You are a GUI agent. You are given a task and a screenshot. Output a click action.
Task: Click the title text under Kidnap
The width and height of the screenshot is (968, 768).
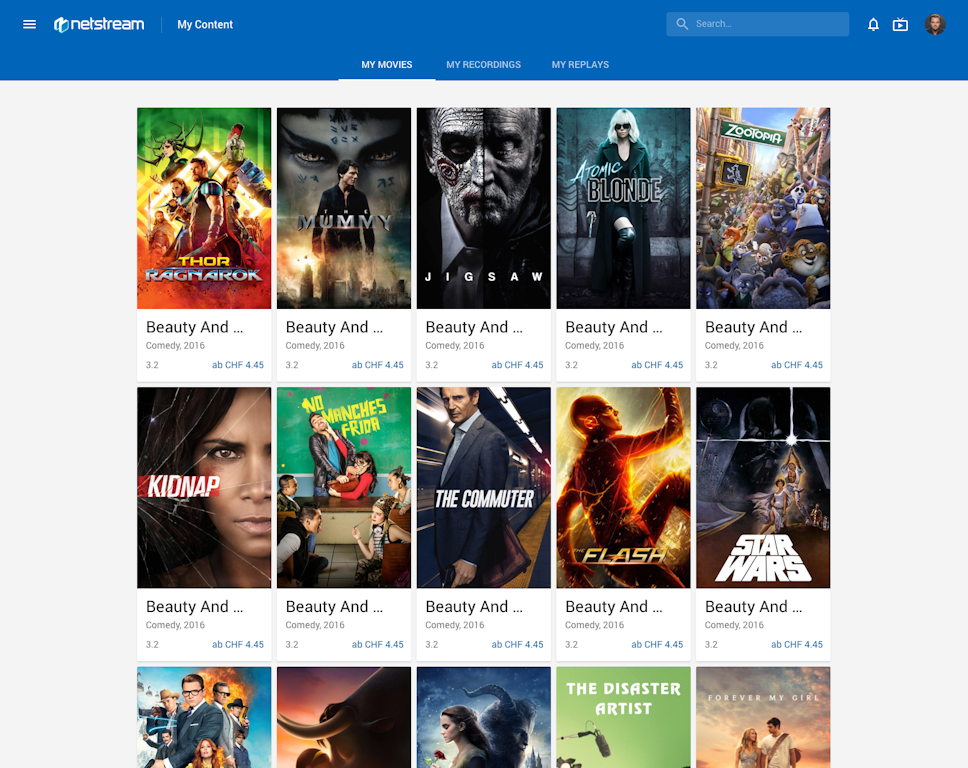(194, 607)
